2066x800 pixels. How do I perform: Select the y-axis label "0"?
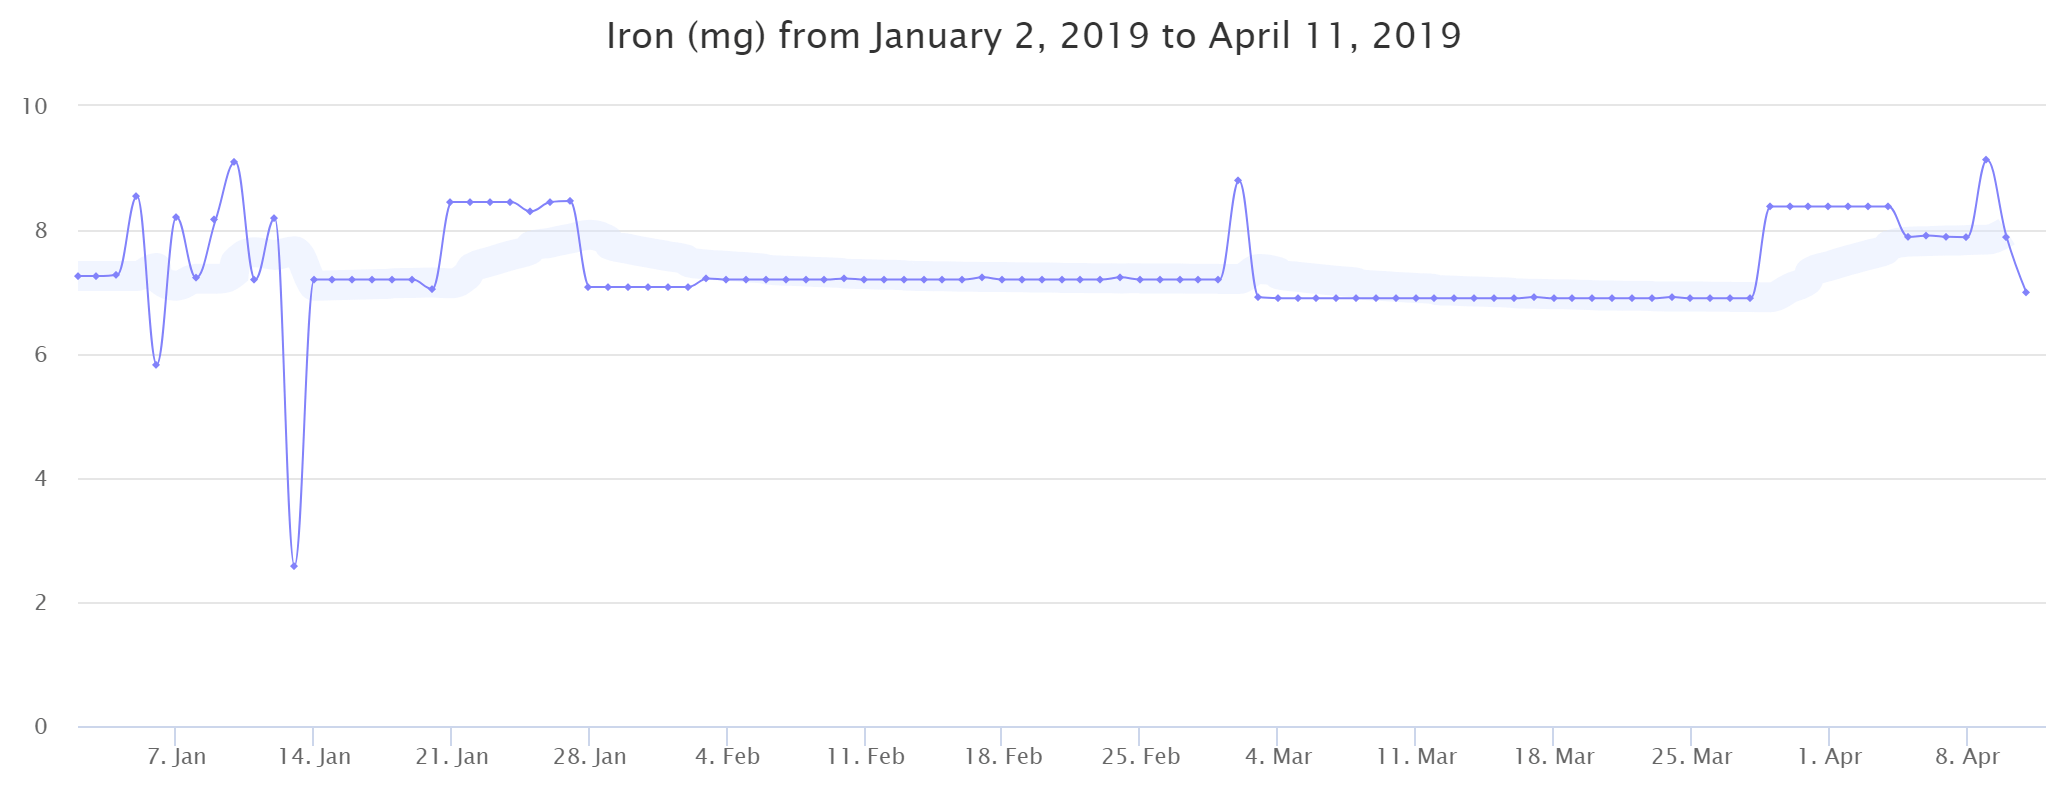tap(41, 727)
